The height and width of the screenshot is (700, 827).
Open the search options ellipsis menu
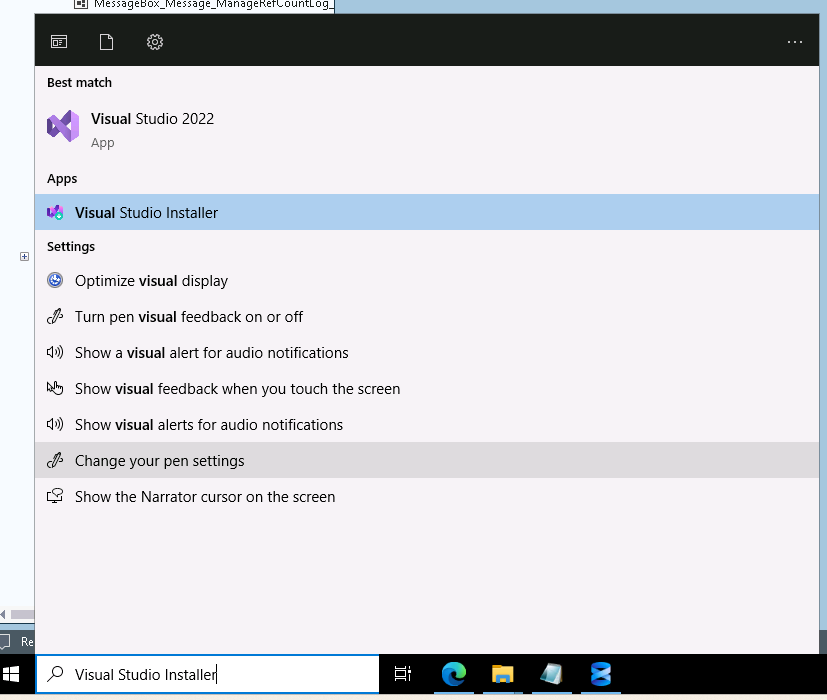794,42
